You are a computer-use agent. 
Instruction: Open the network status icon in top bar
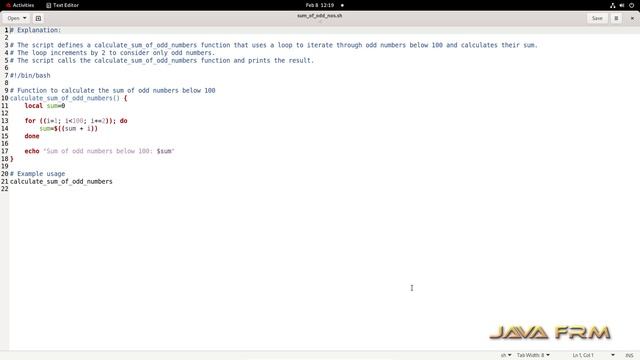tap(612, 5)
